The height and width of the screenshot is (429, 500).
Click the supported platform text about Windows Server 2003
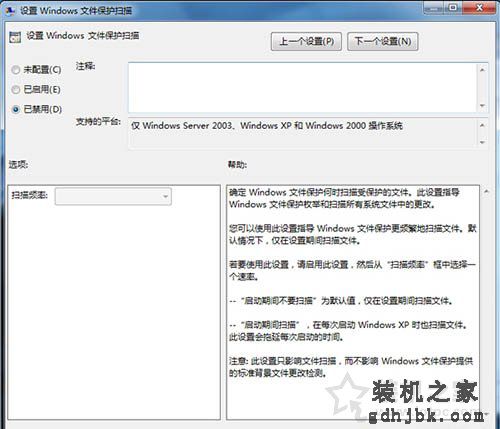tap(267, 126)
